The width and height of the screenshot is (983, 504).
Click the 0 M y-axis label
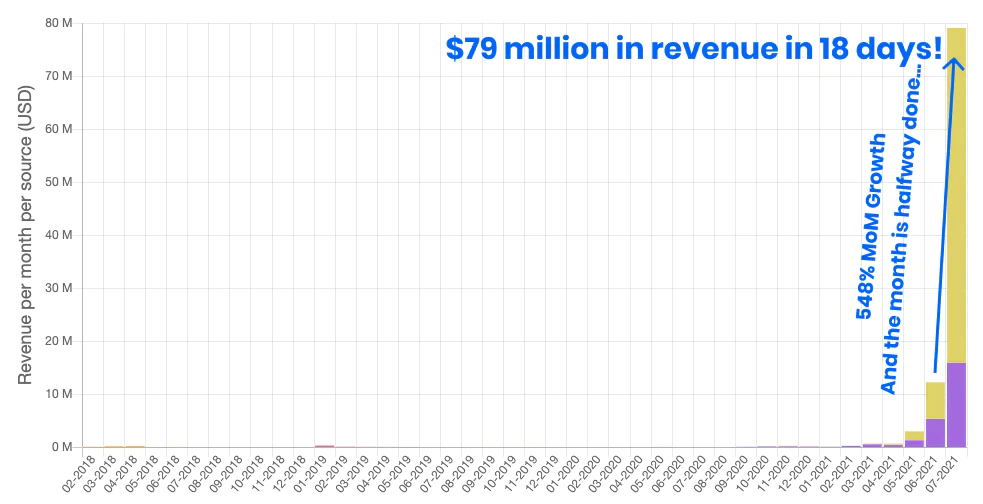61,447
